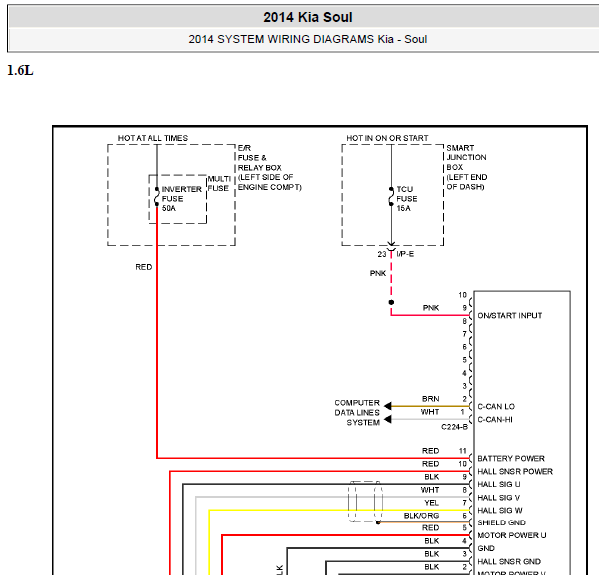The width and height of the screenshot is (599, 575).
Task: Click the 'HOT AT ALL TIMES' label
Action: (153, 138)
